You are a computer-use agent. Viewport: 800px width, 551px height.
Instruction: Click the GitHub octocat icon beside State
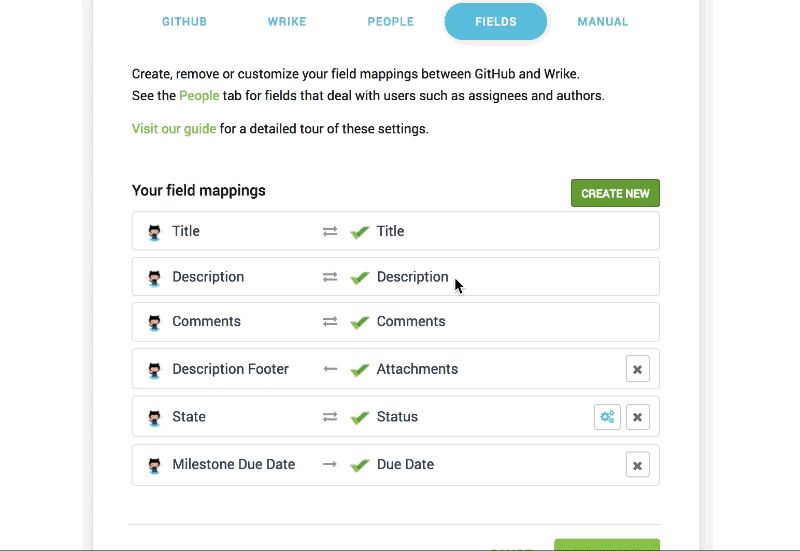[154, 417]
